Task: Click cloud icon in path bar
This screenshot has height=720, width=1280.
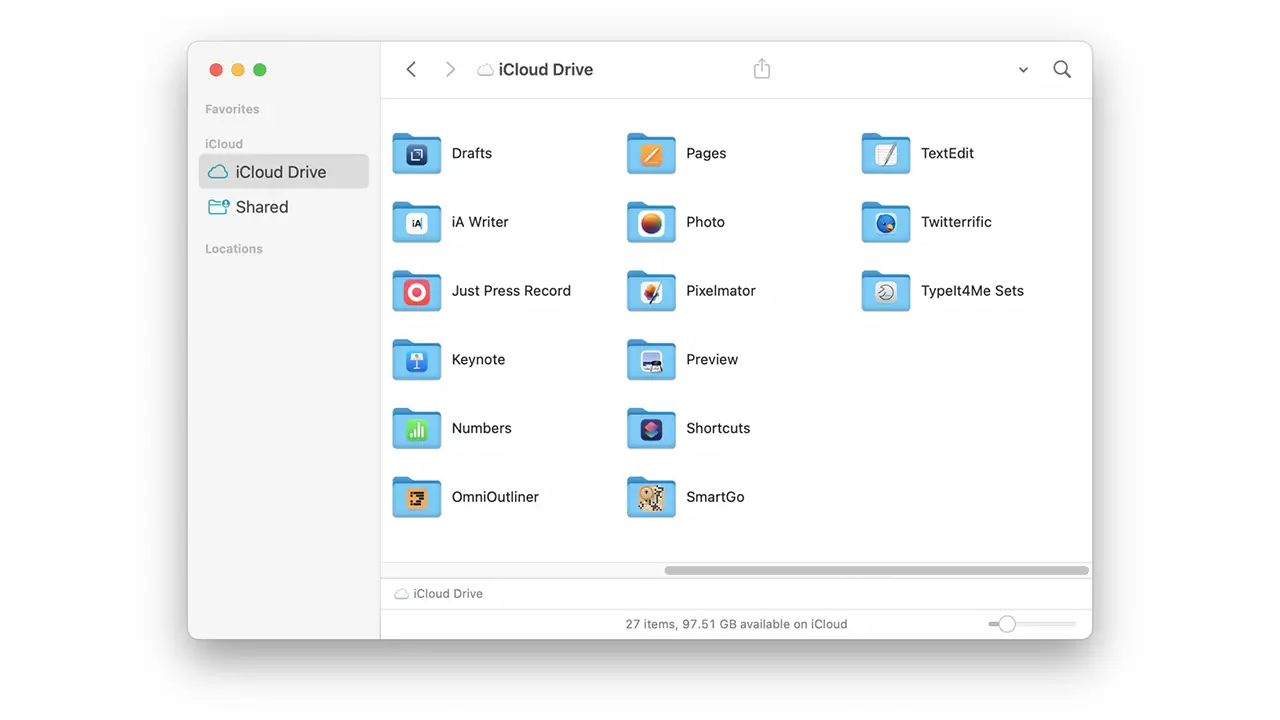Action: coord(401,594)
